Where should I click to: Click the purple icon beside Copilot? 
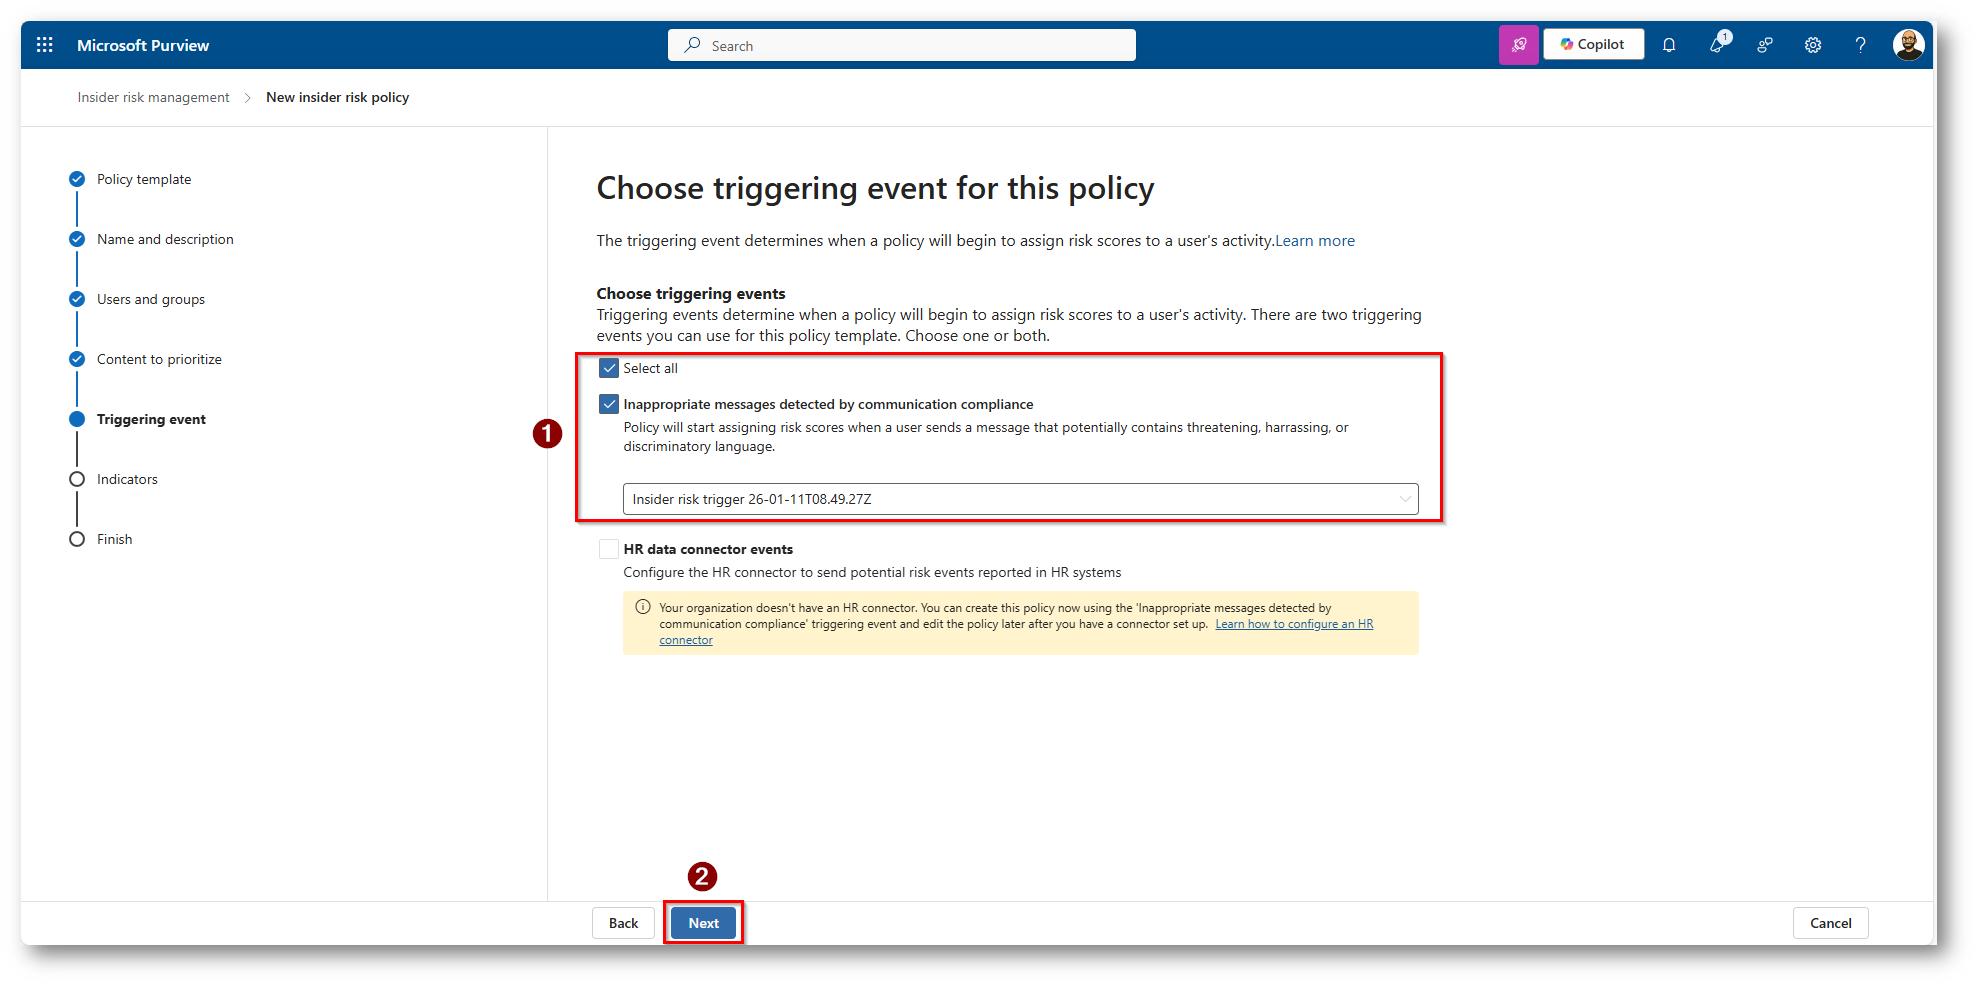point(1518,45)
